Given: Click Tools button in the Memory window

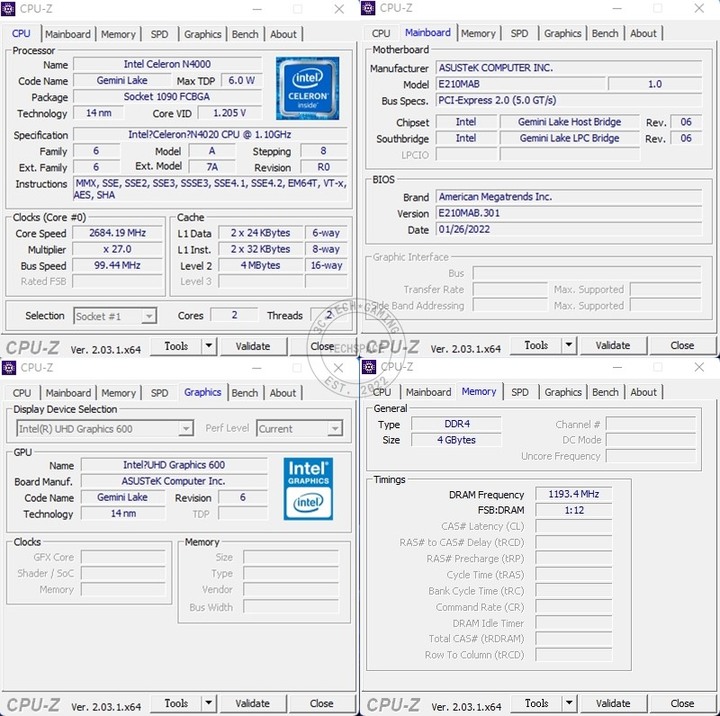Looking at the screenshot, I should click(x=536, y=703).
